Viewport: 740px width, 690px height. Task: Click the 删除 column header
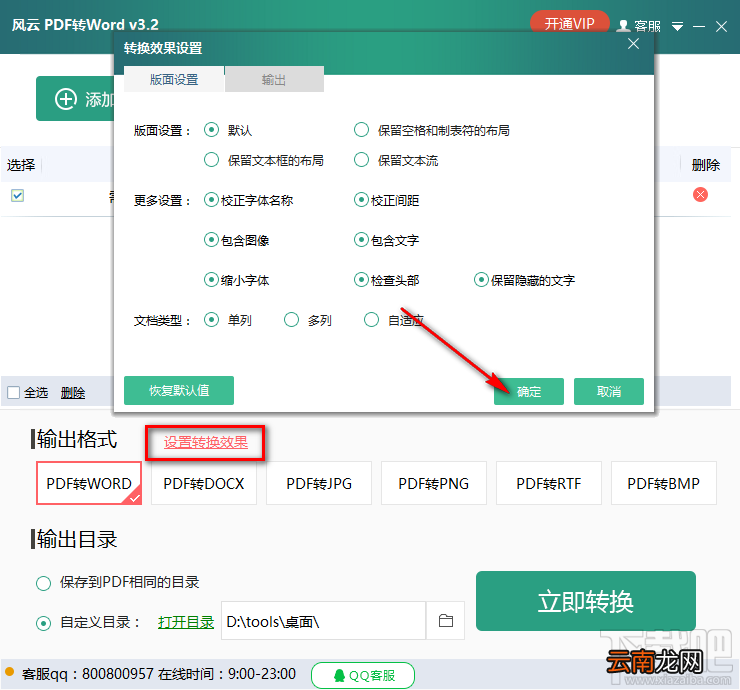tap(706, 165)
